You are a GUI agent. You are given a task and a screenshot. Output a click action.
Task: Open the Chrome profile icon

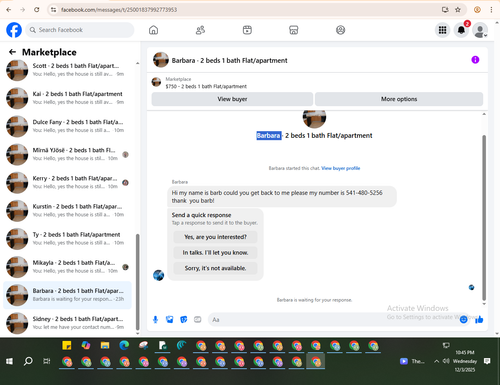coord(477,10)
